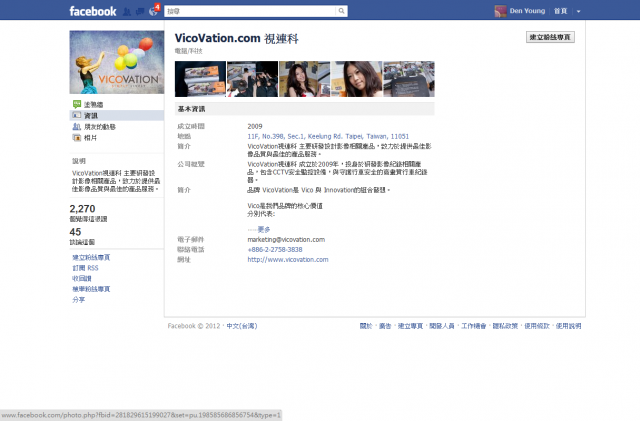The image size is (640, 421).
Task: Select 朋友的動態 in the sidebar
Action: (100, 127)
